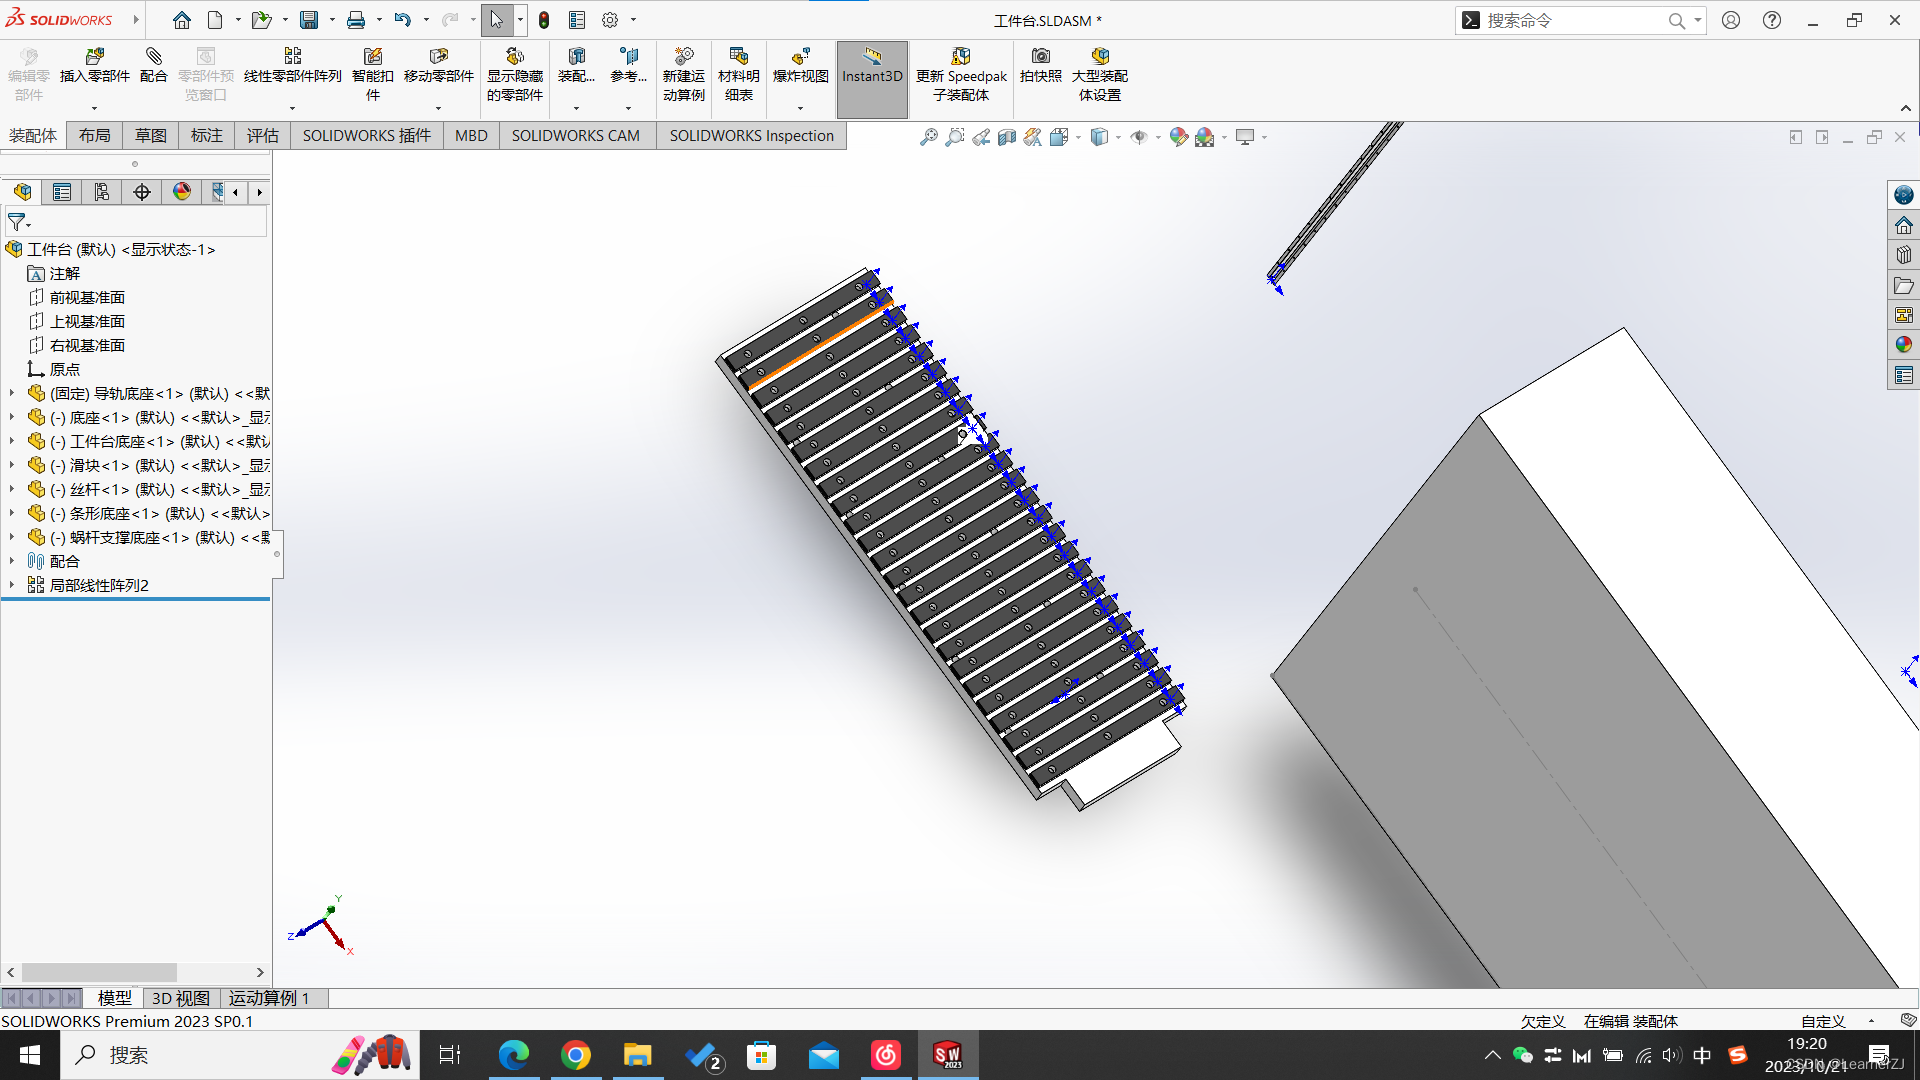
Task: Click the 运动算例 1 motion study tab
Action: 268,998
